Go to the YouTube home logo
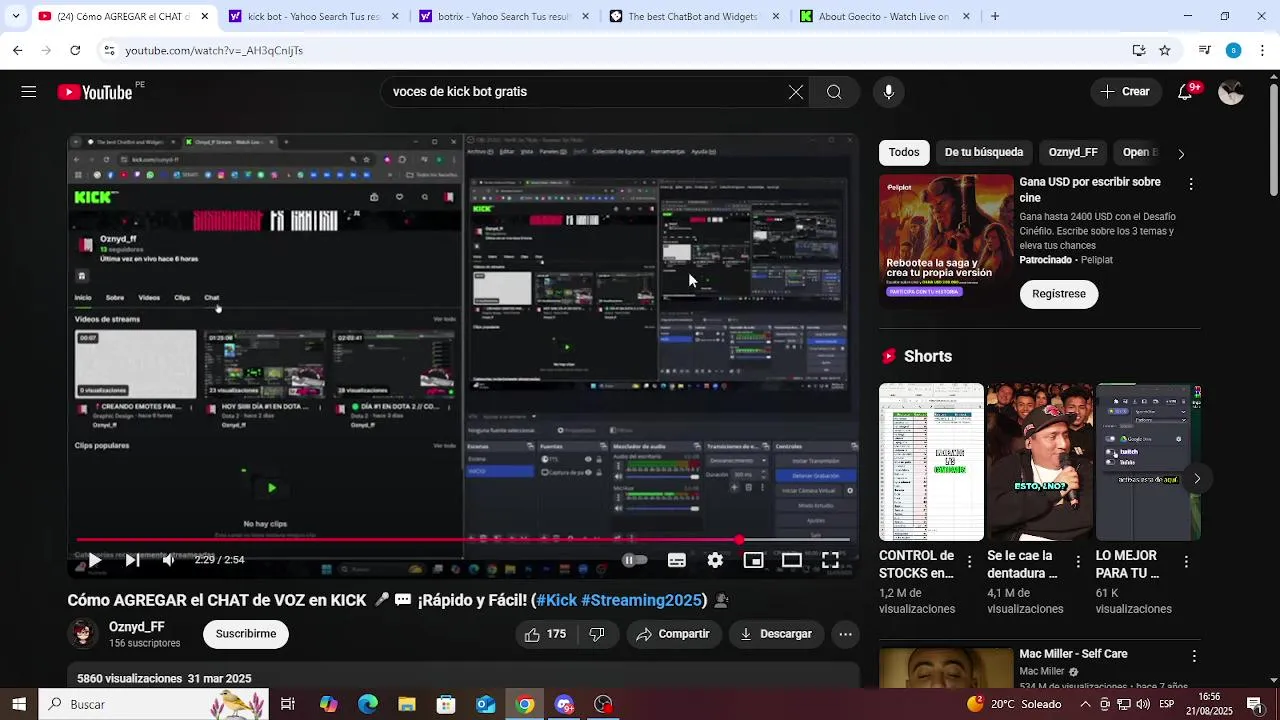This screenshot has height=720, width=1280. coord(95,92)
